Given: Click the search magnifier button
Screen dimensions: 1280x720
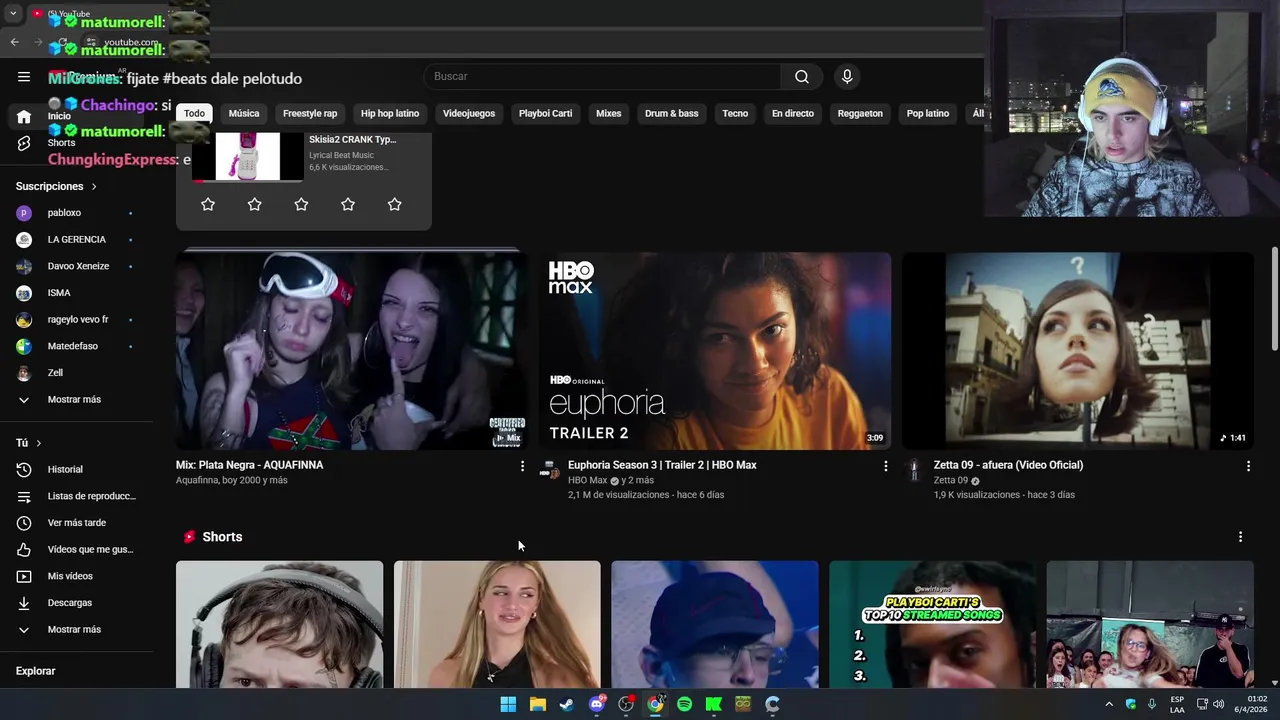Looking at the screenshot, I should (x=802, y=76).
